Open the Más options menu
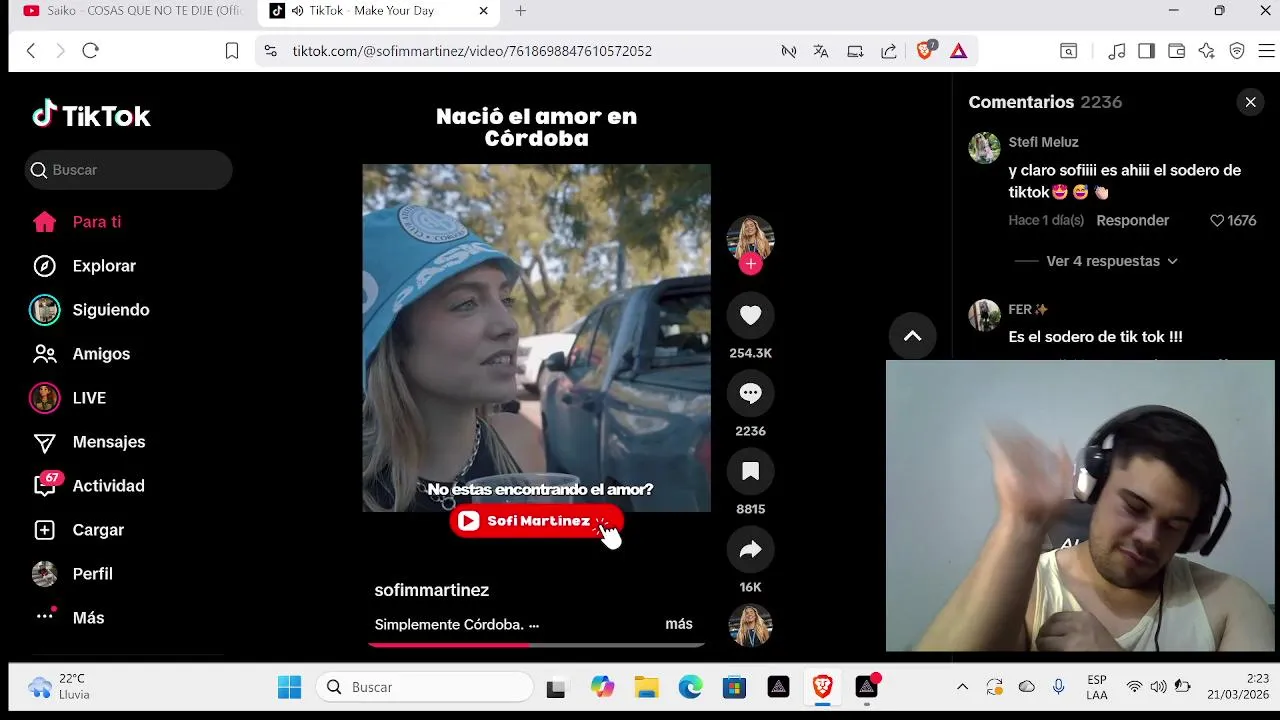Image resolution: width=1280 pixels, height=720 pixels. coord(88,618)
